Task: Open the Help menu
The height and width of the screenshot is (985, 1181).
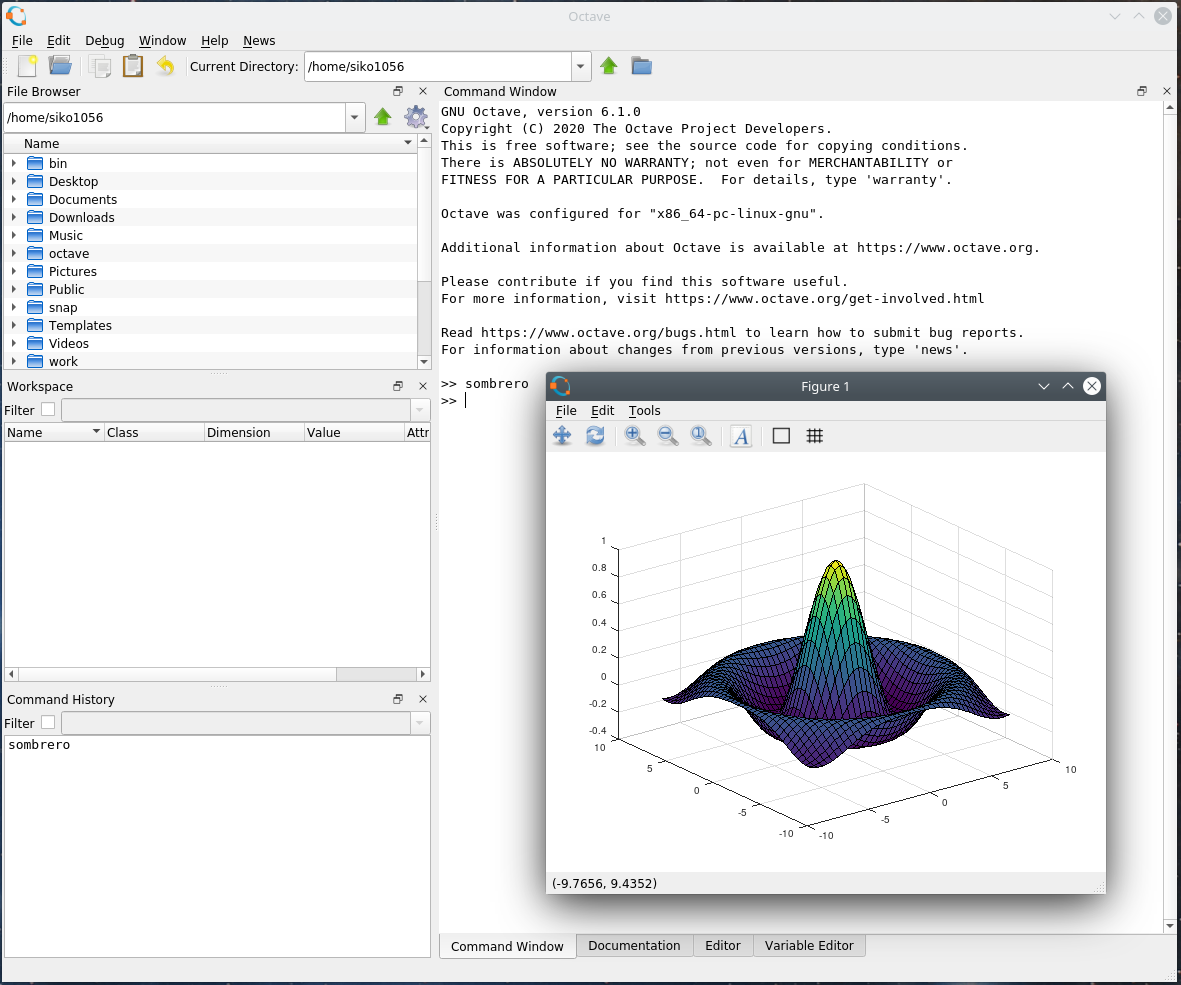Action: coord(214,41)
